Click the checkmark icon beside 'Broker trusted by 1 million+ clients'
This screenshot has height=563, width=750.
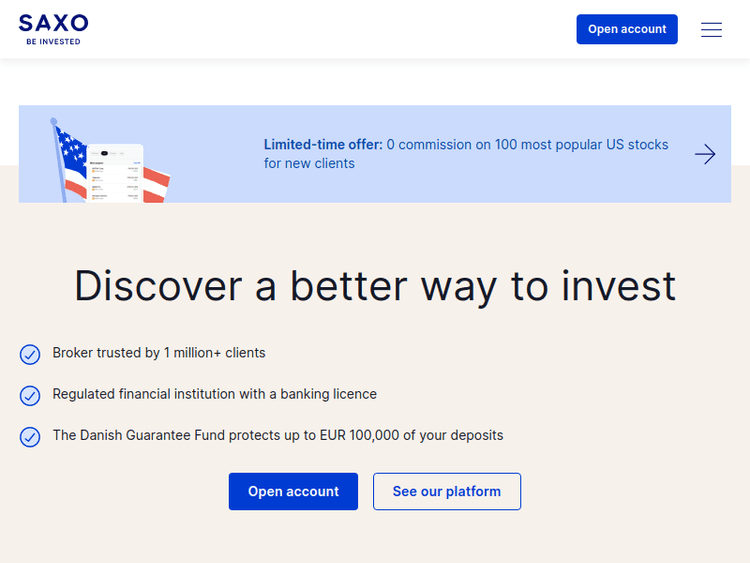(x=30, y=354)
